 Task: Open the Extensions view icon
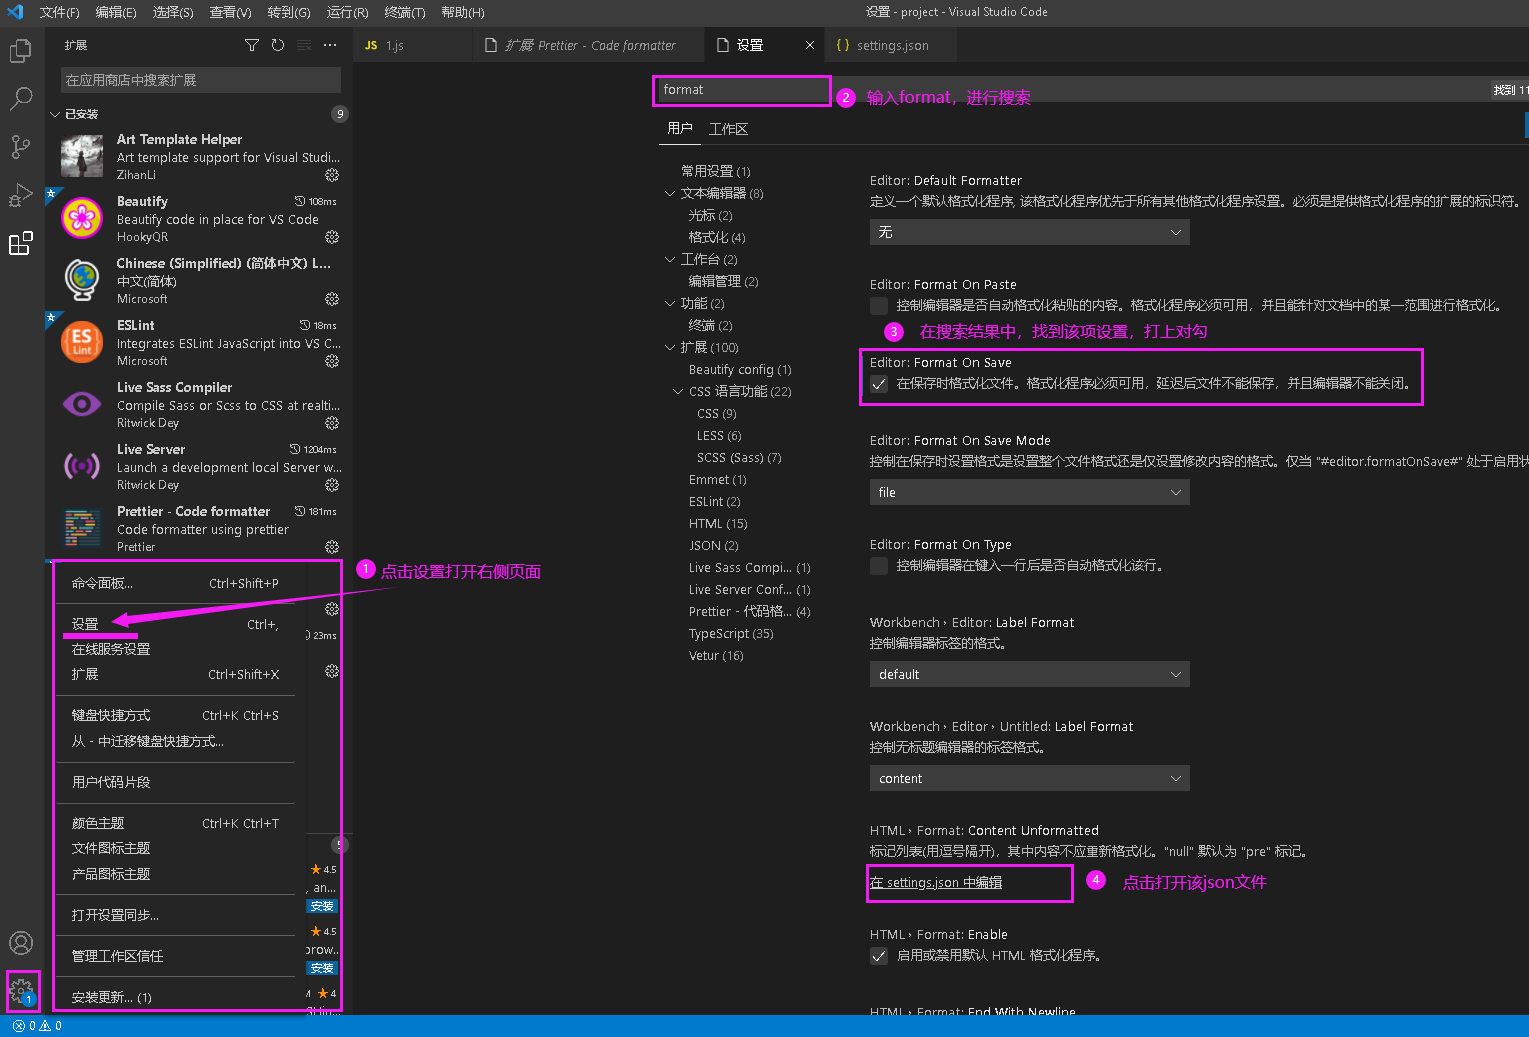click(20, 243)
